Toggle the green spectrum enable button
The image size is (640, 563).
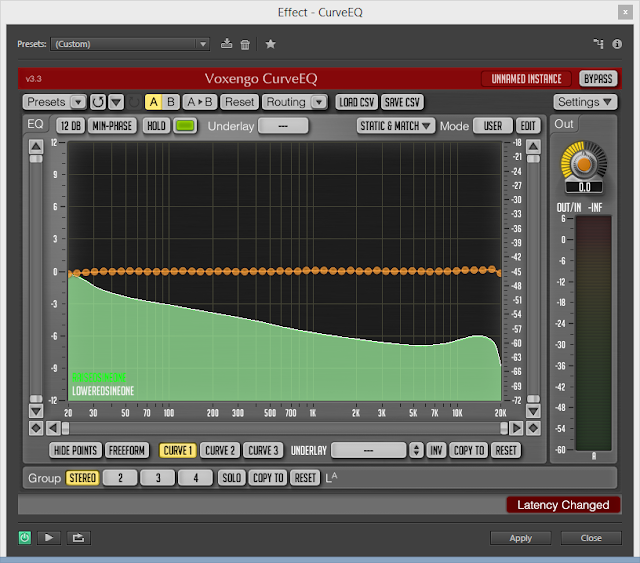[185, 126]
